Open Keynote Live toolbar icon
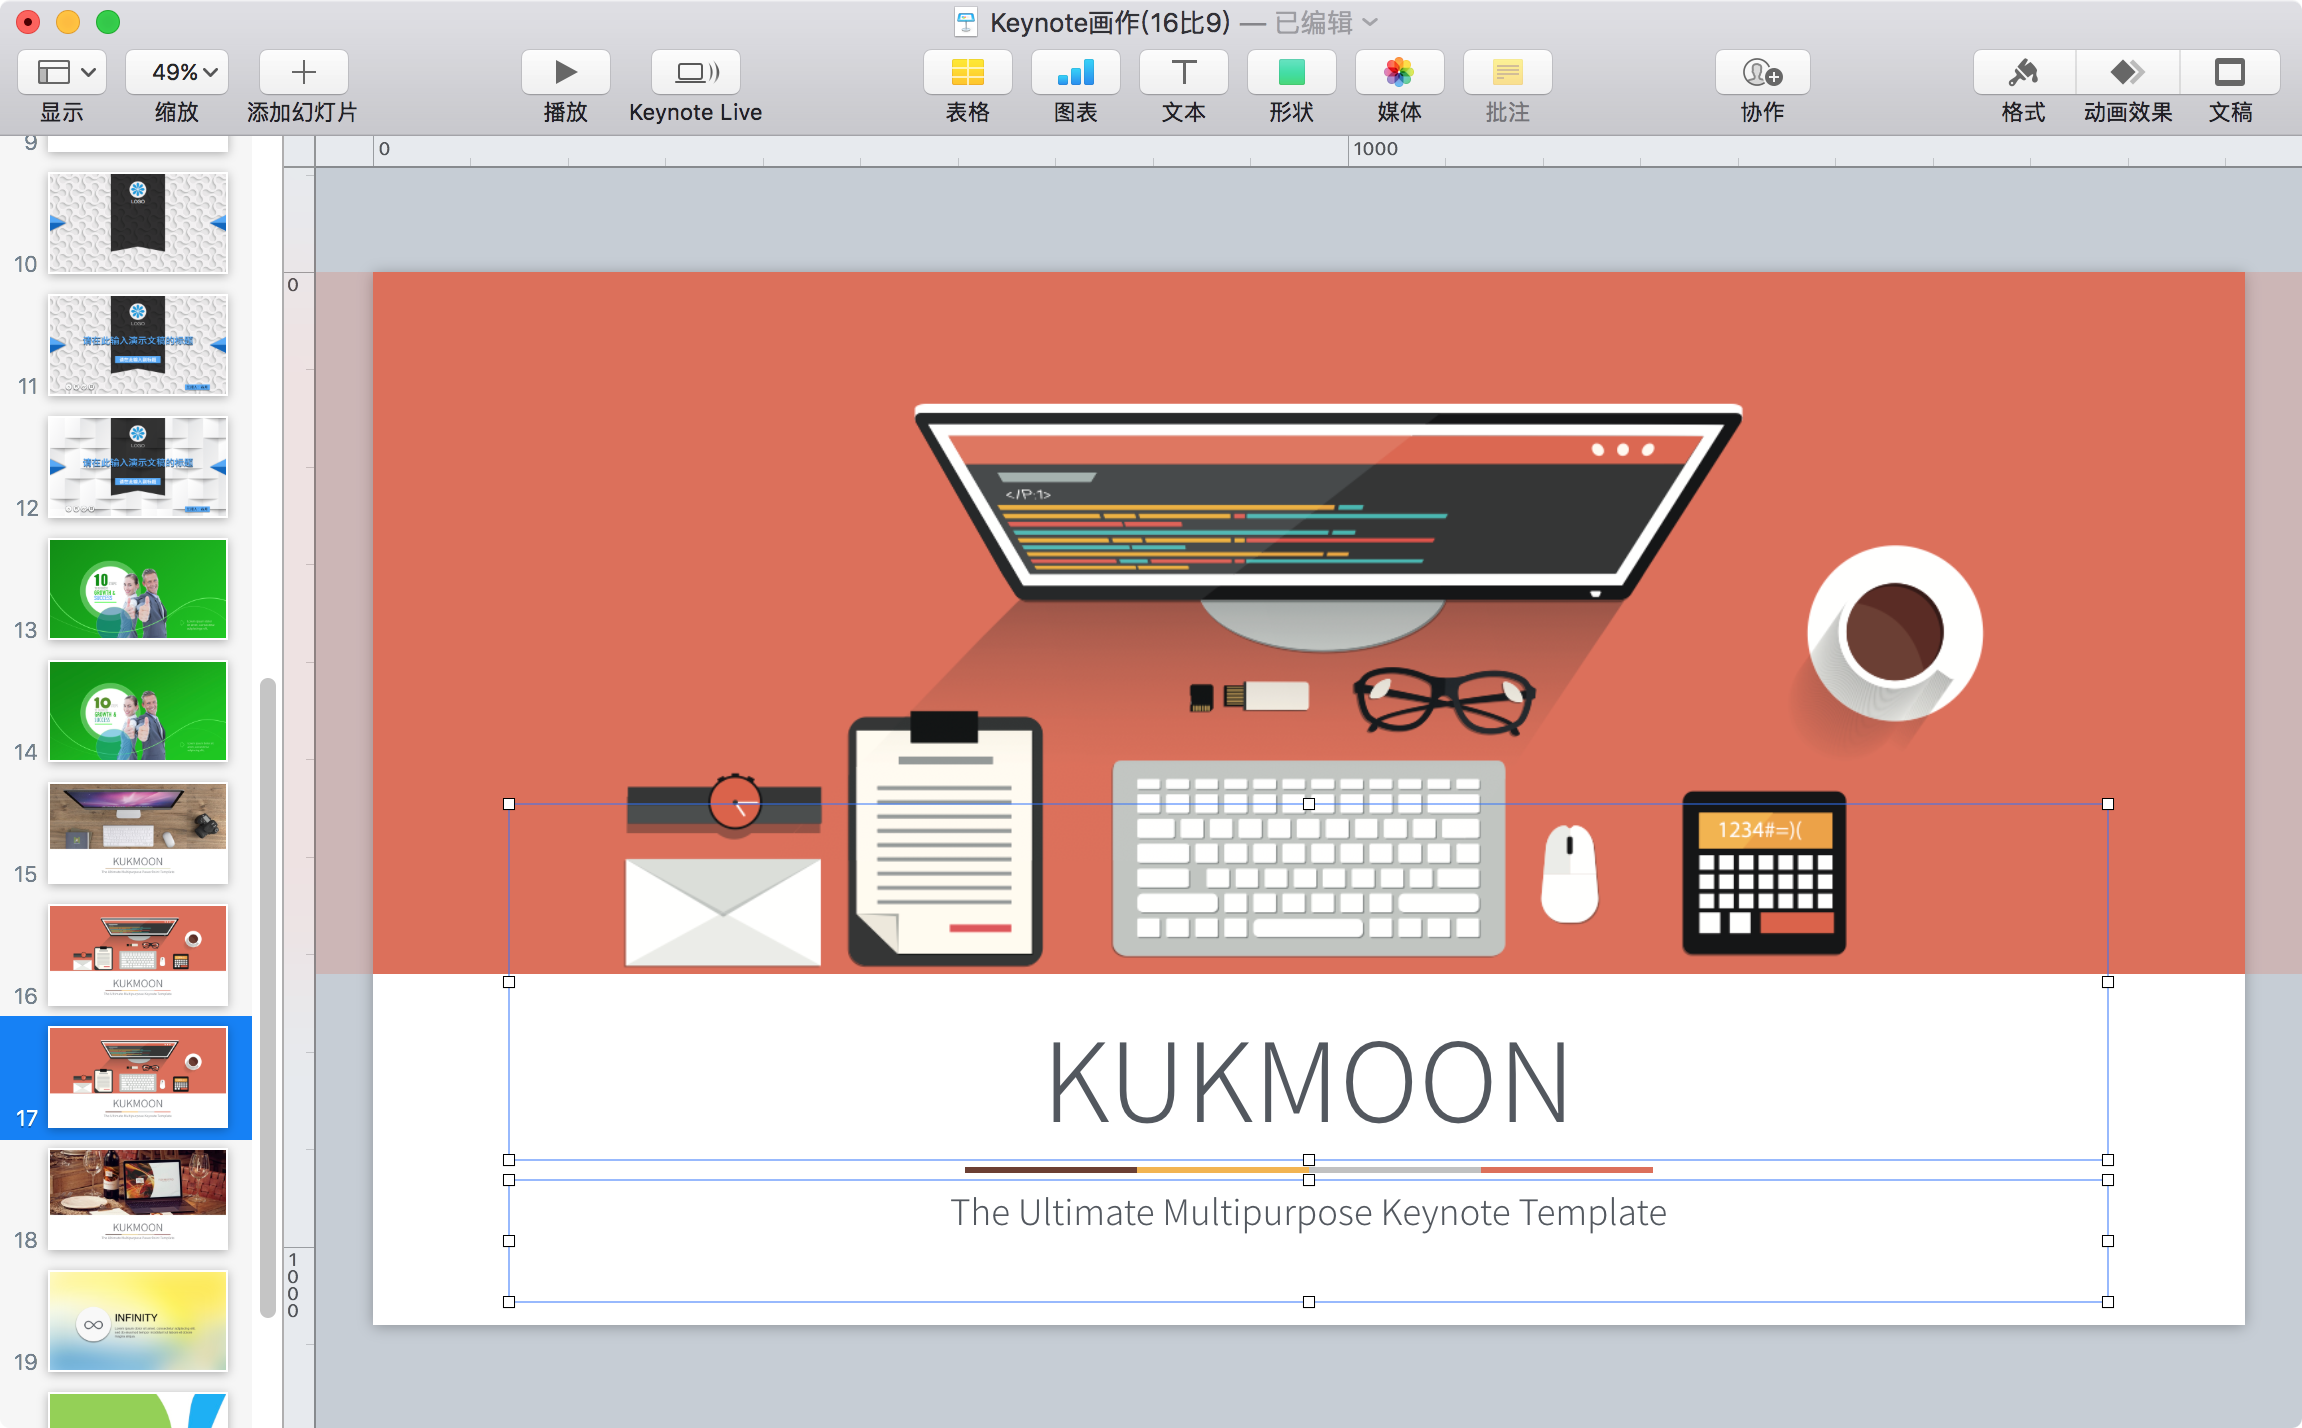Screen dimensions: 2302x1428 click(696, 73)
